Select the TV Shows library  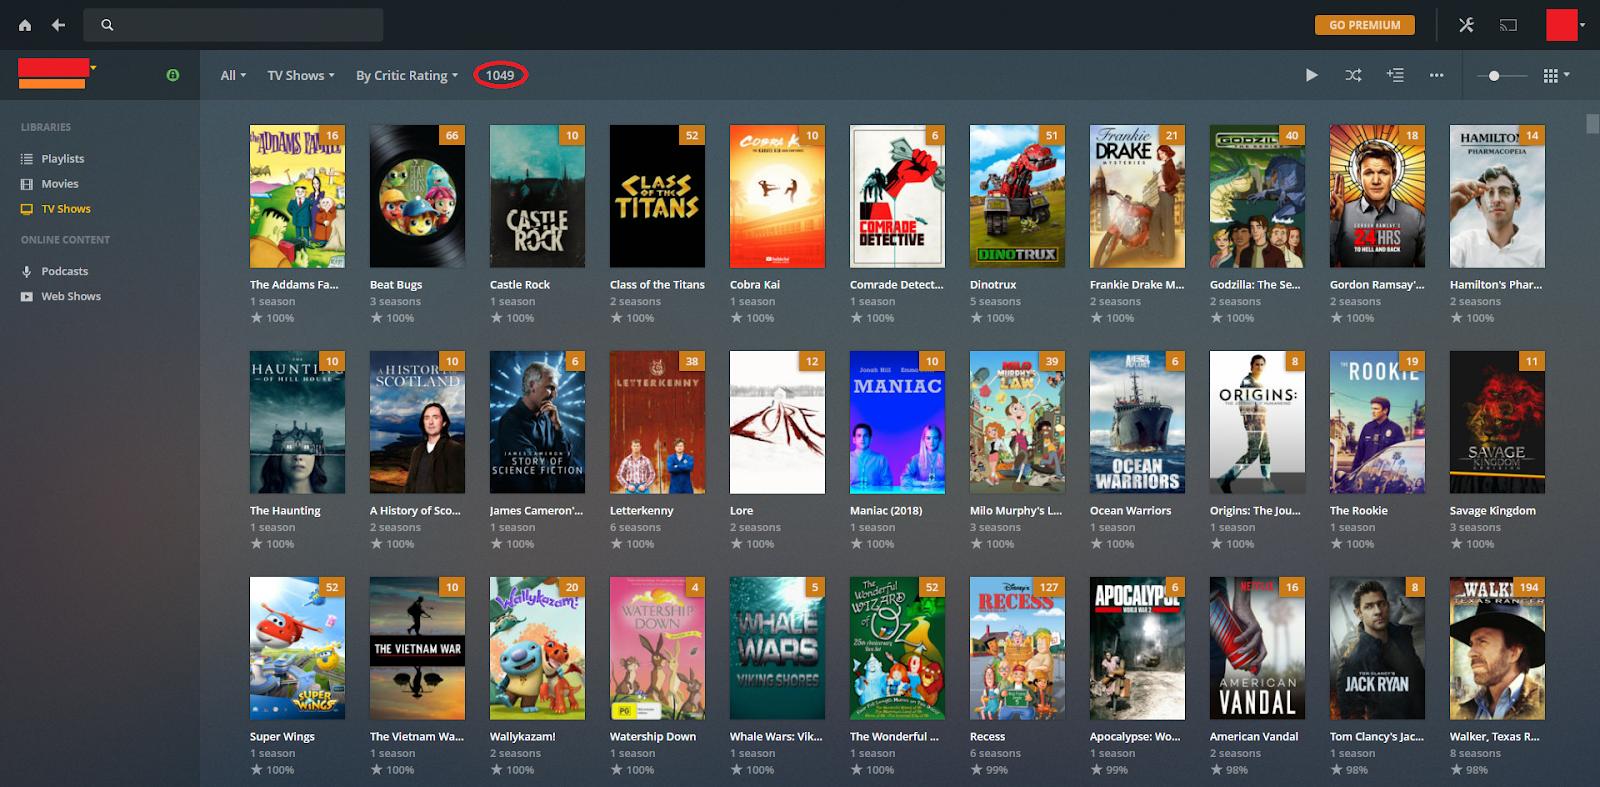(x=66, y=209)
